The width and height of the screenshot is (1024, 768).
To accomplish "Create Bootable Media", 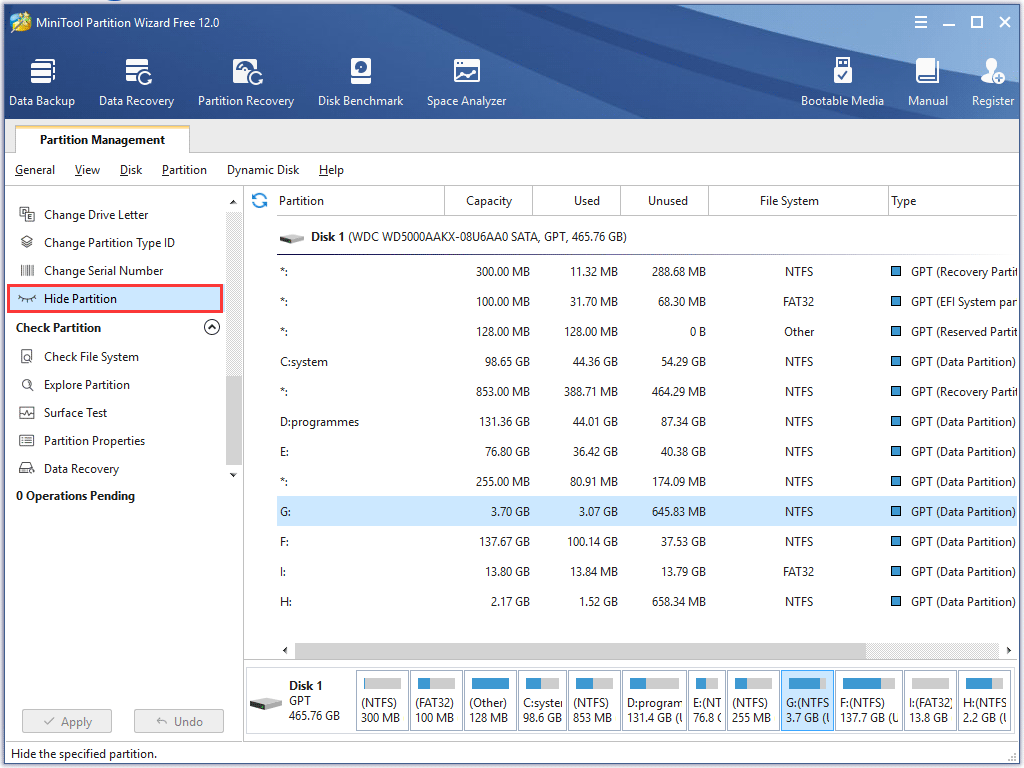I will (x=842, y=82).
